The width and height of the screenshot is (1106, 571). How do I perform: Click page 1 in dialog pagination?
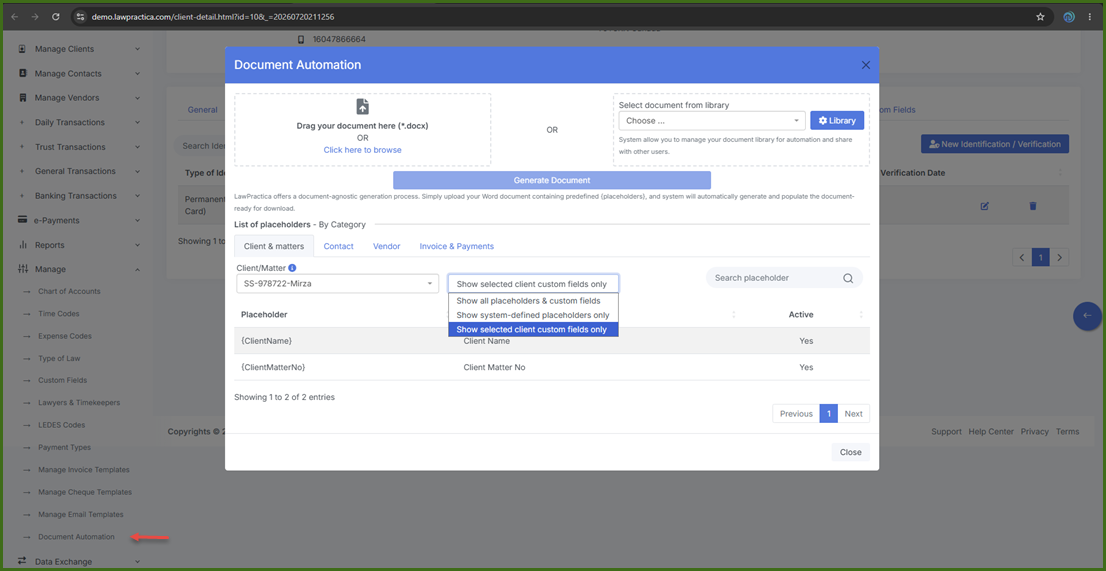829,414
